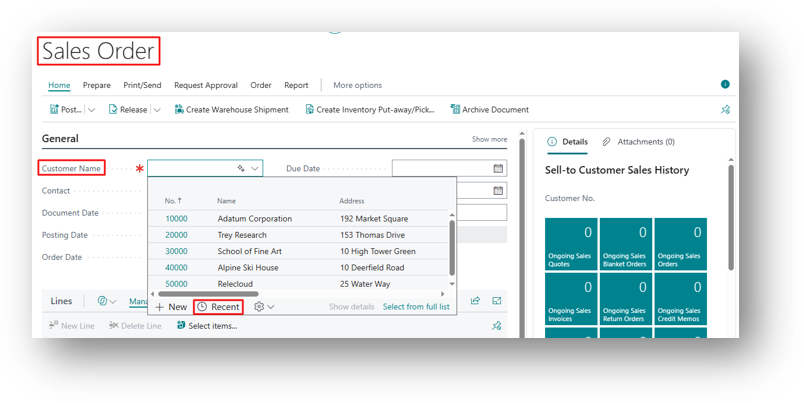The image size is (804, 403).
Task: Select customer number 50000
Action: [x=176, y=284]
